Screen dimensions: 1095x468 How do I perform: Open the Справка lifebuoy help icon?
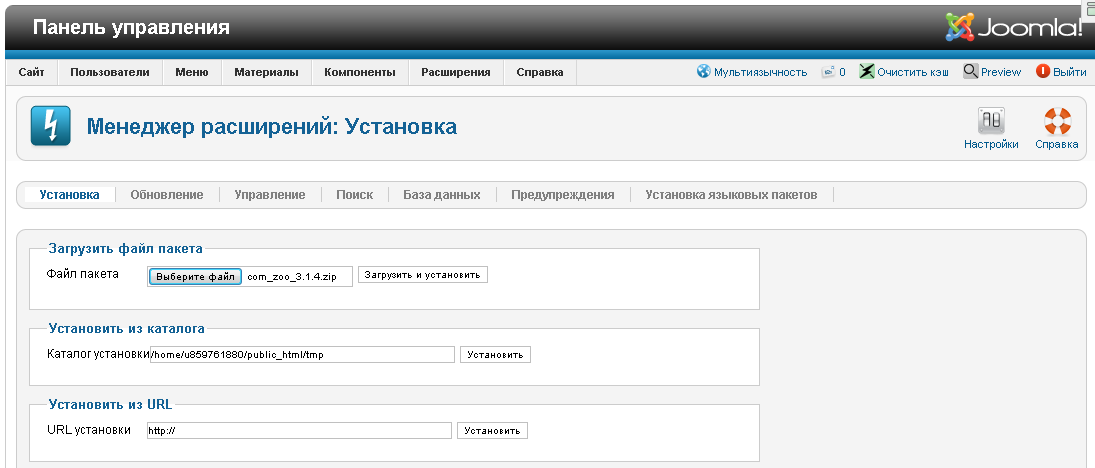(x=1057, y=122)
